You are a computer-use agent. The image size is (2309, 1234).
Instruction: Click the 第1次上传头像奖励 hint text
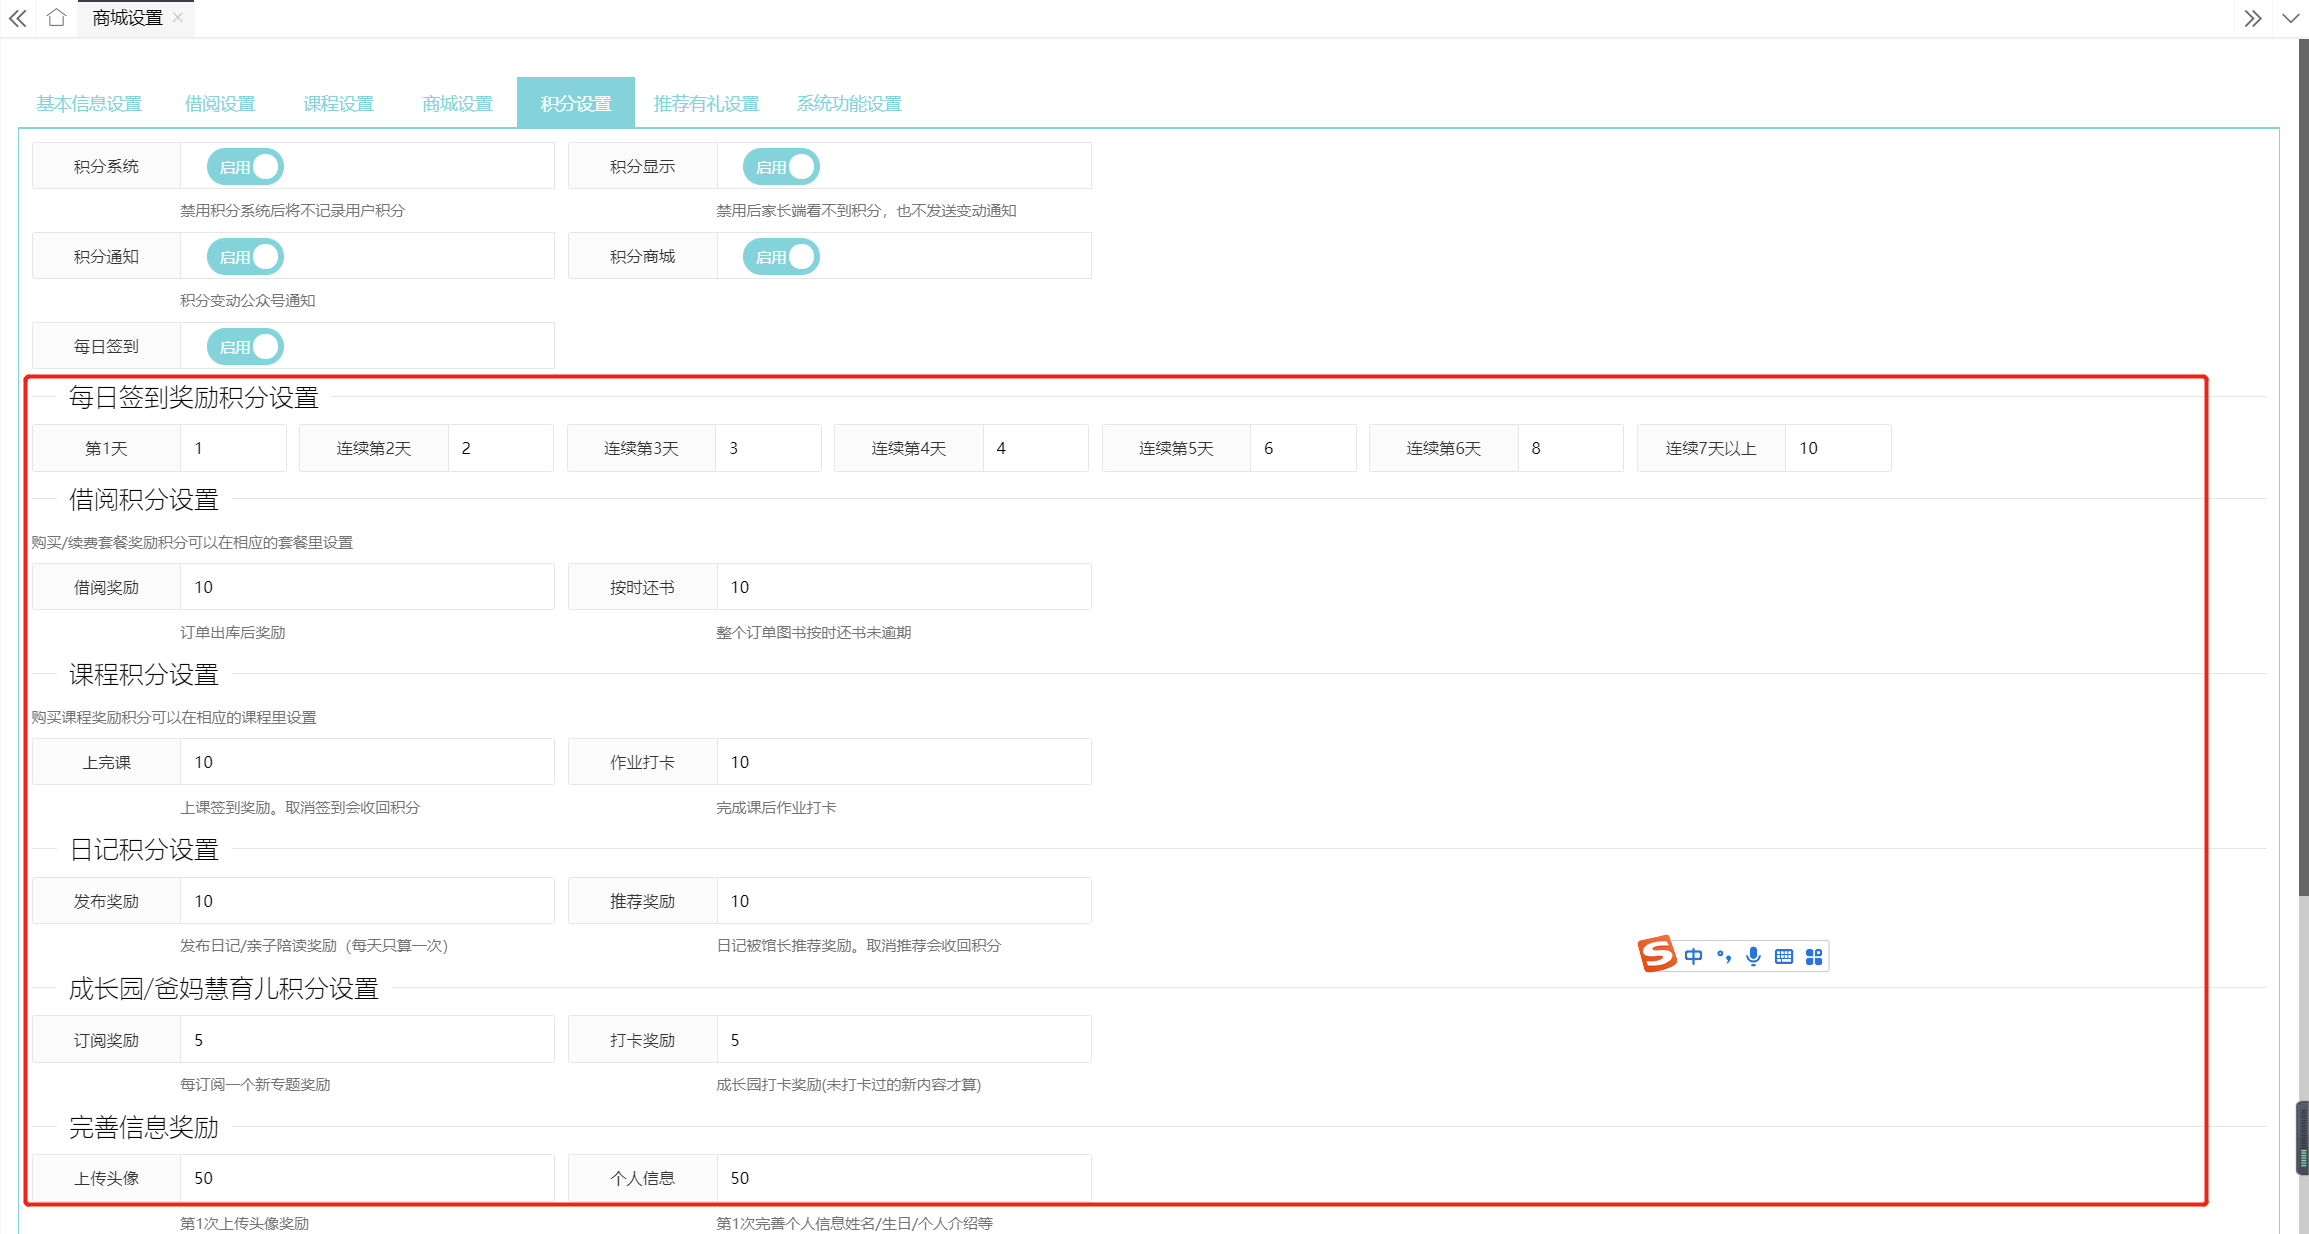(x=244, y=1224)
